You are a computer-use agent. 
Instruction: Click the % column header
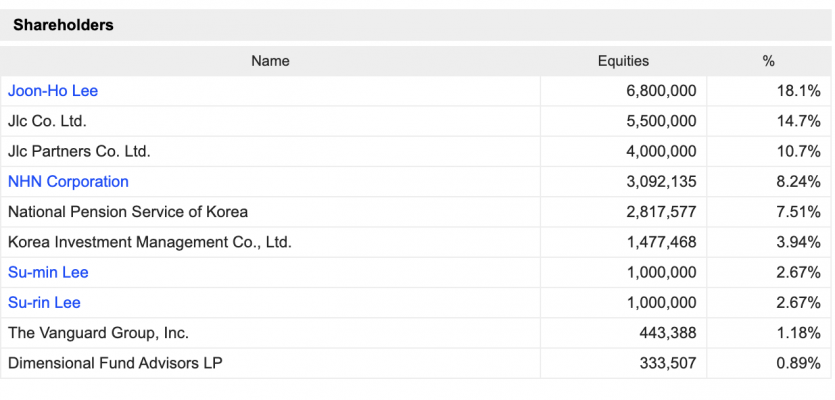point(768,61)
